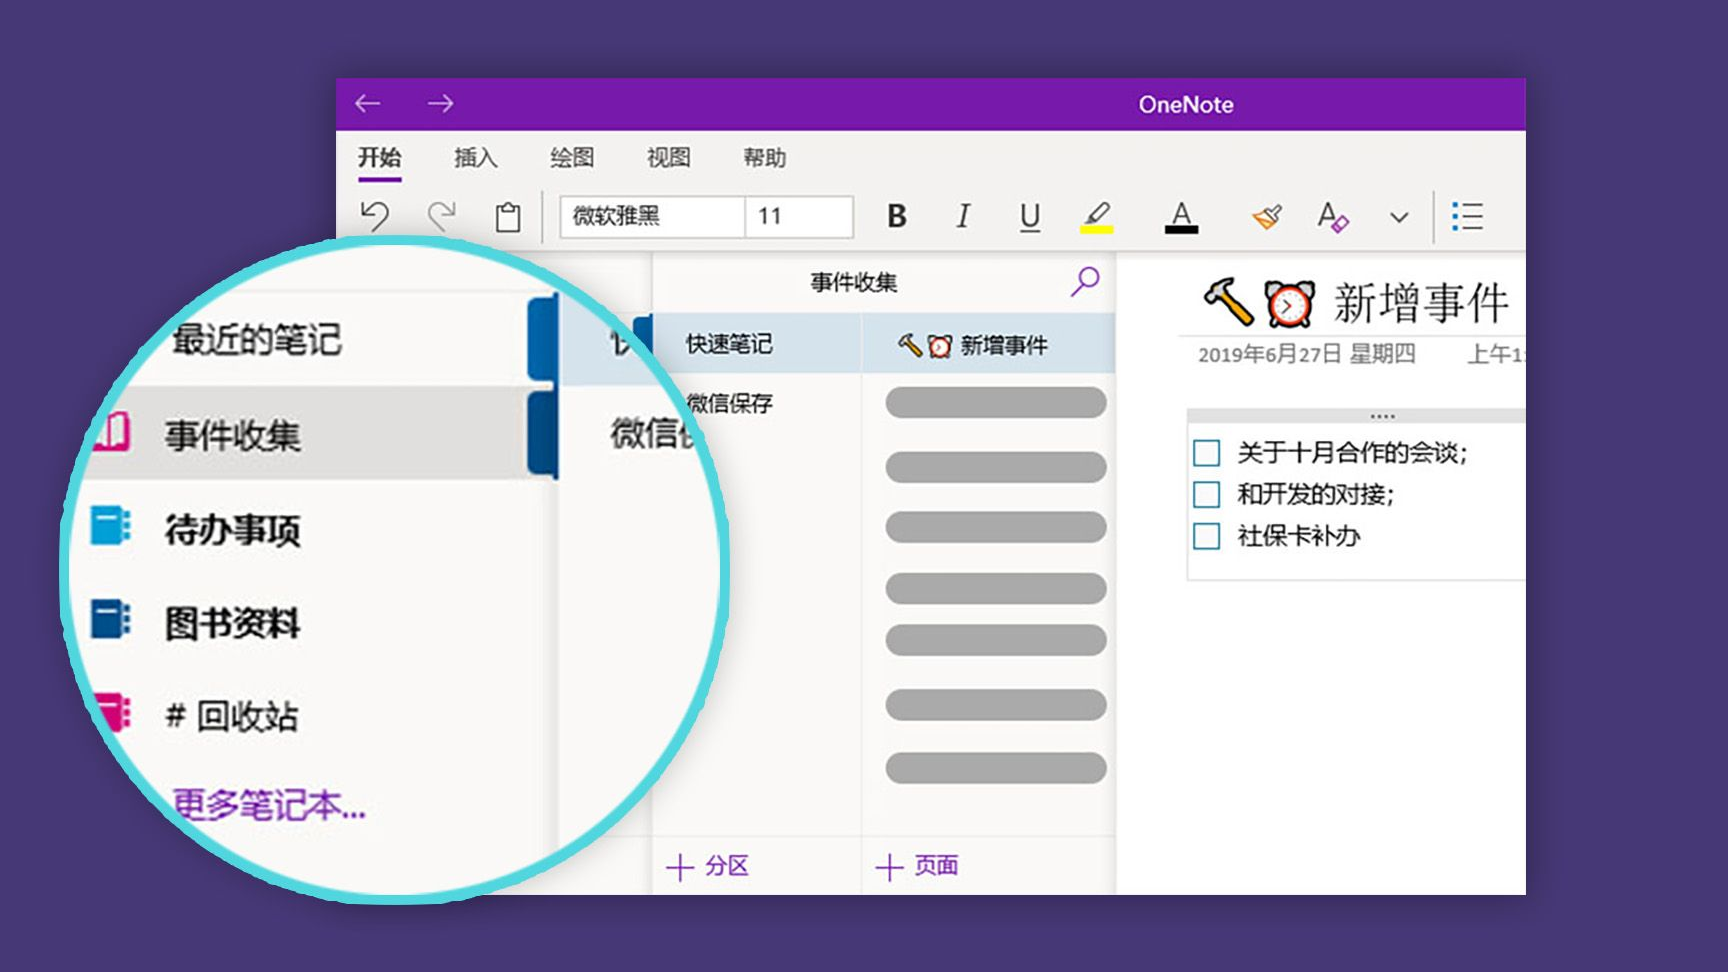Toggle bold formatting
Screen dimensions: 1728x972
click(897, 216)
